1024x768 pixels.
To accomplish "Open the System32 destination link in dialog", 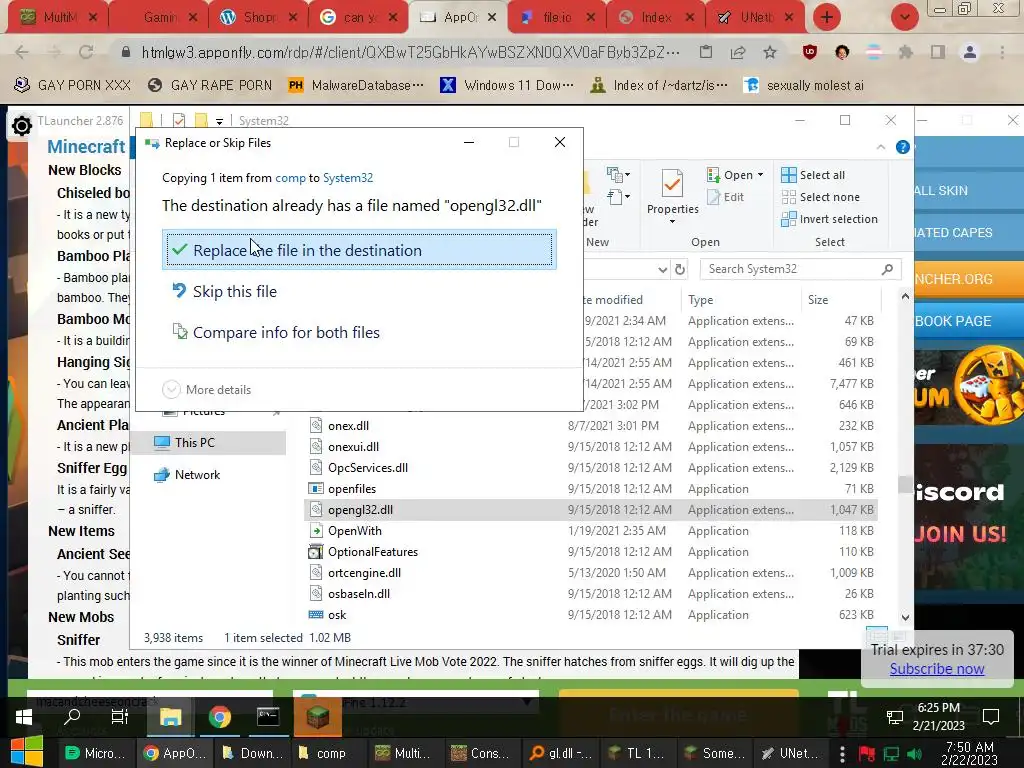I will point(348,178).
